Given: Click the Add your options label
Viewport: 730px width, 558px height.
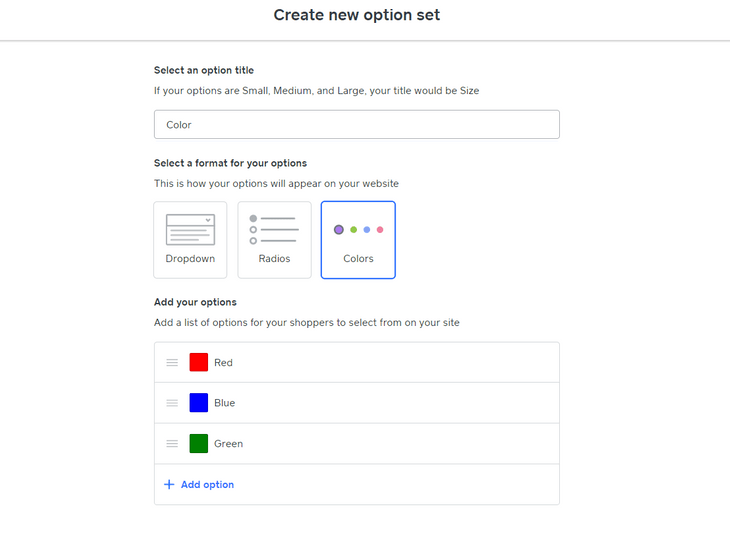Looking at the screenshot, I should (195, 302).
